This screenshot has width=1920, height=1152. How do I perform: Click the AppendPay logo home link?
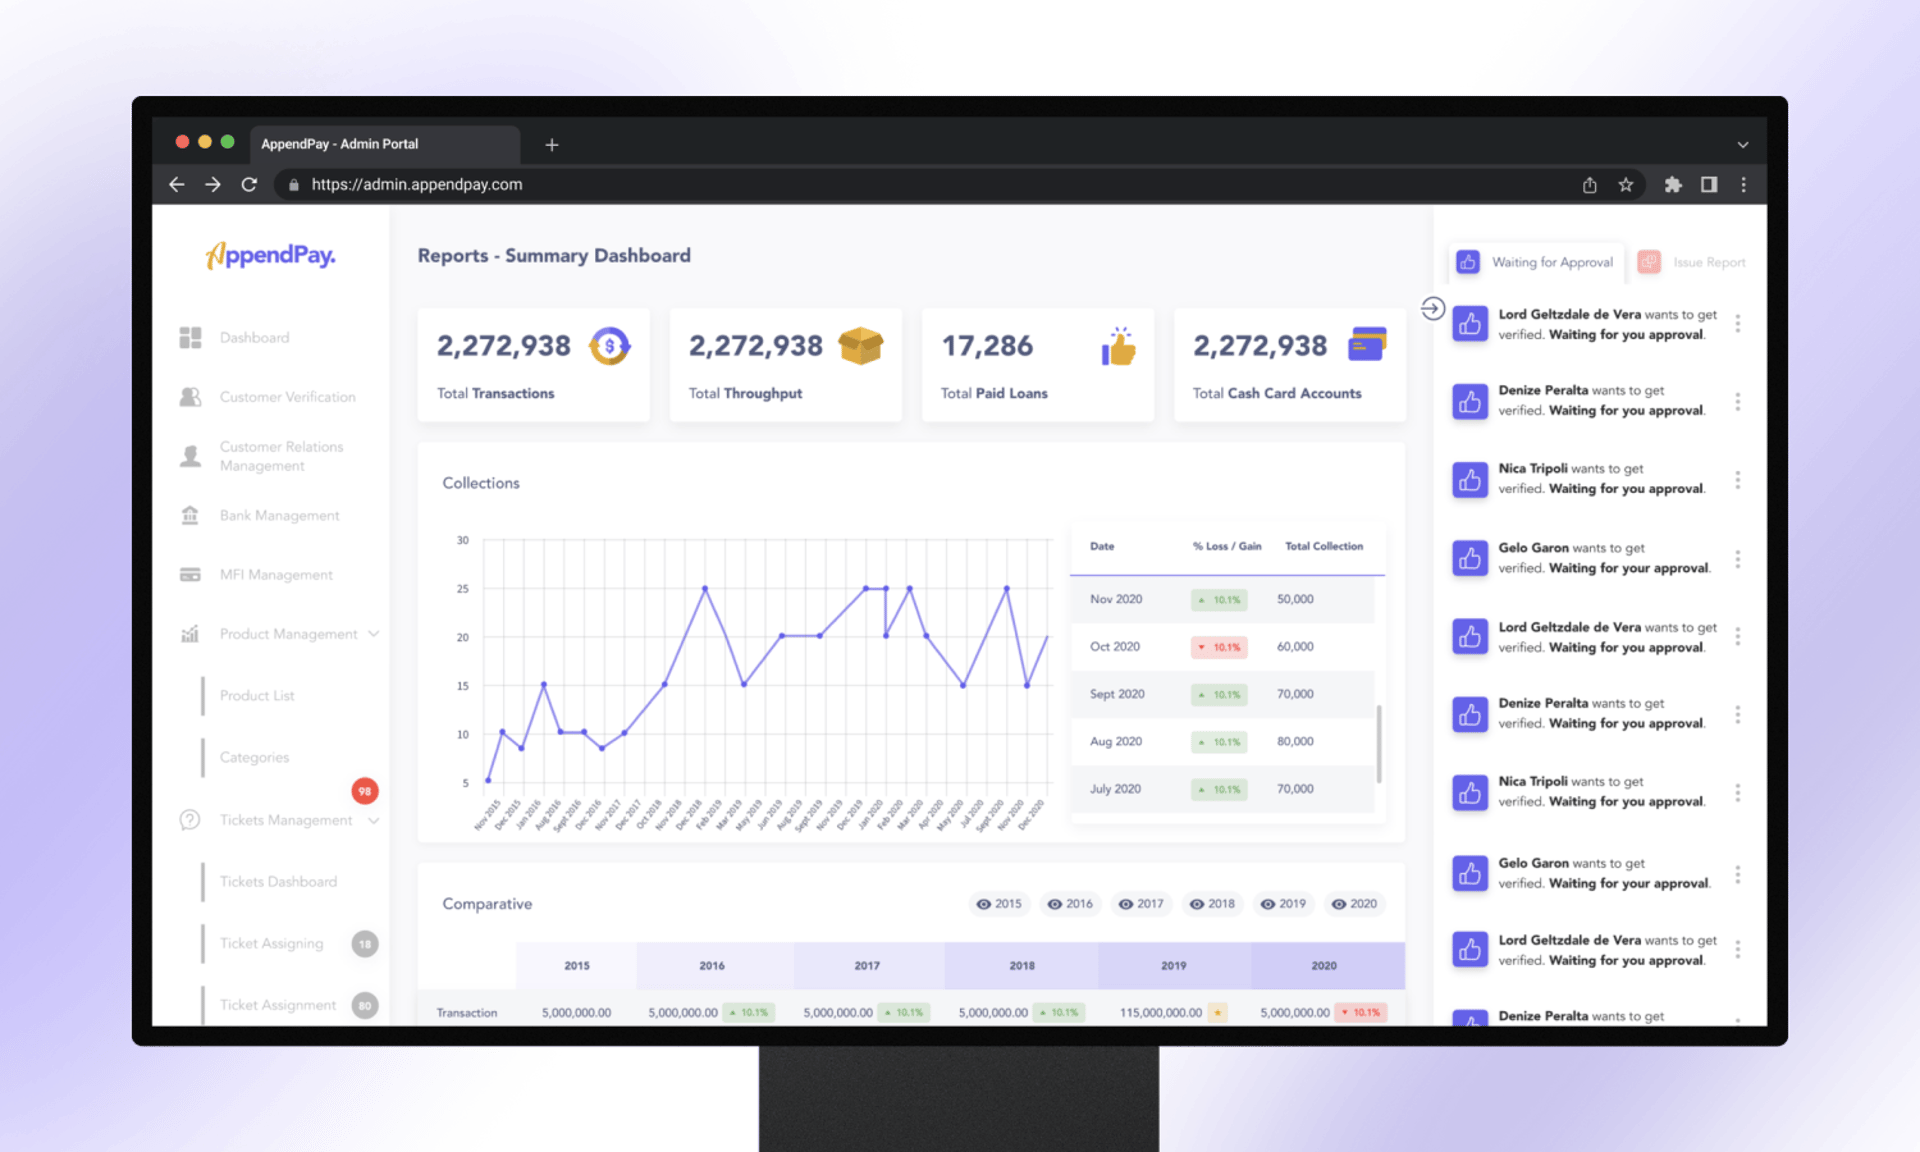(x=269, y=255)
